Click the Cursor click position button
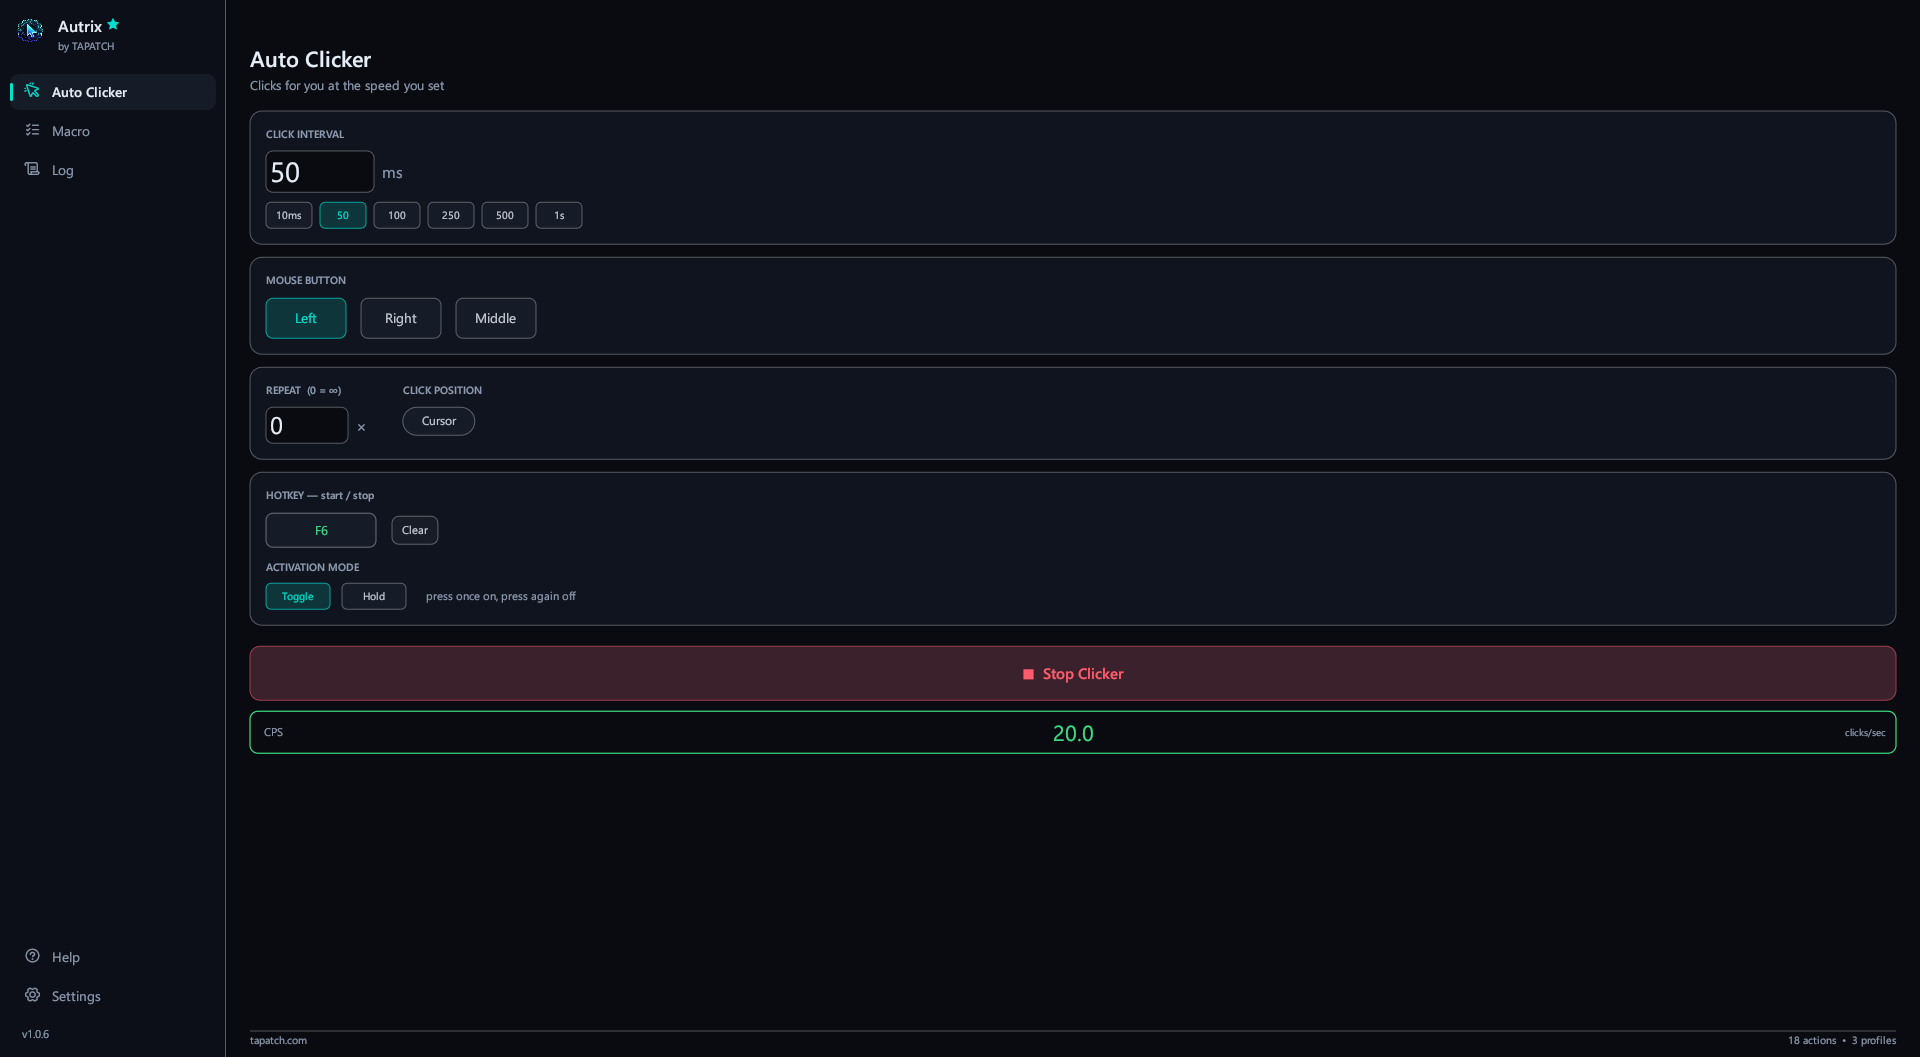 coord(439,421)
